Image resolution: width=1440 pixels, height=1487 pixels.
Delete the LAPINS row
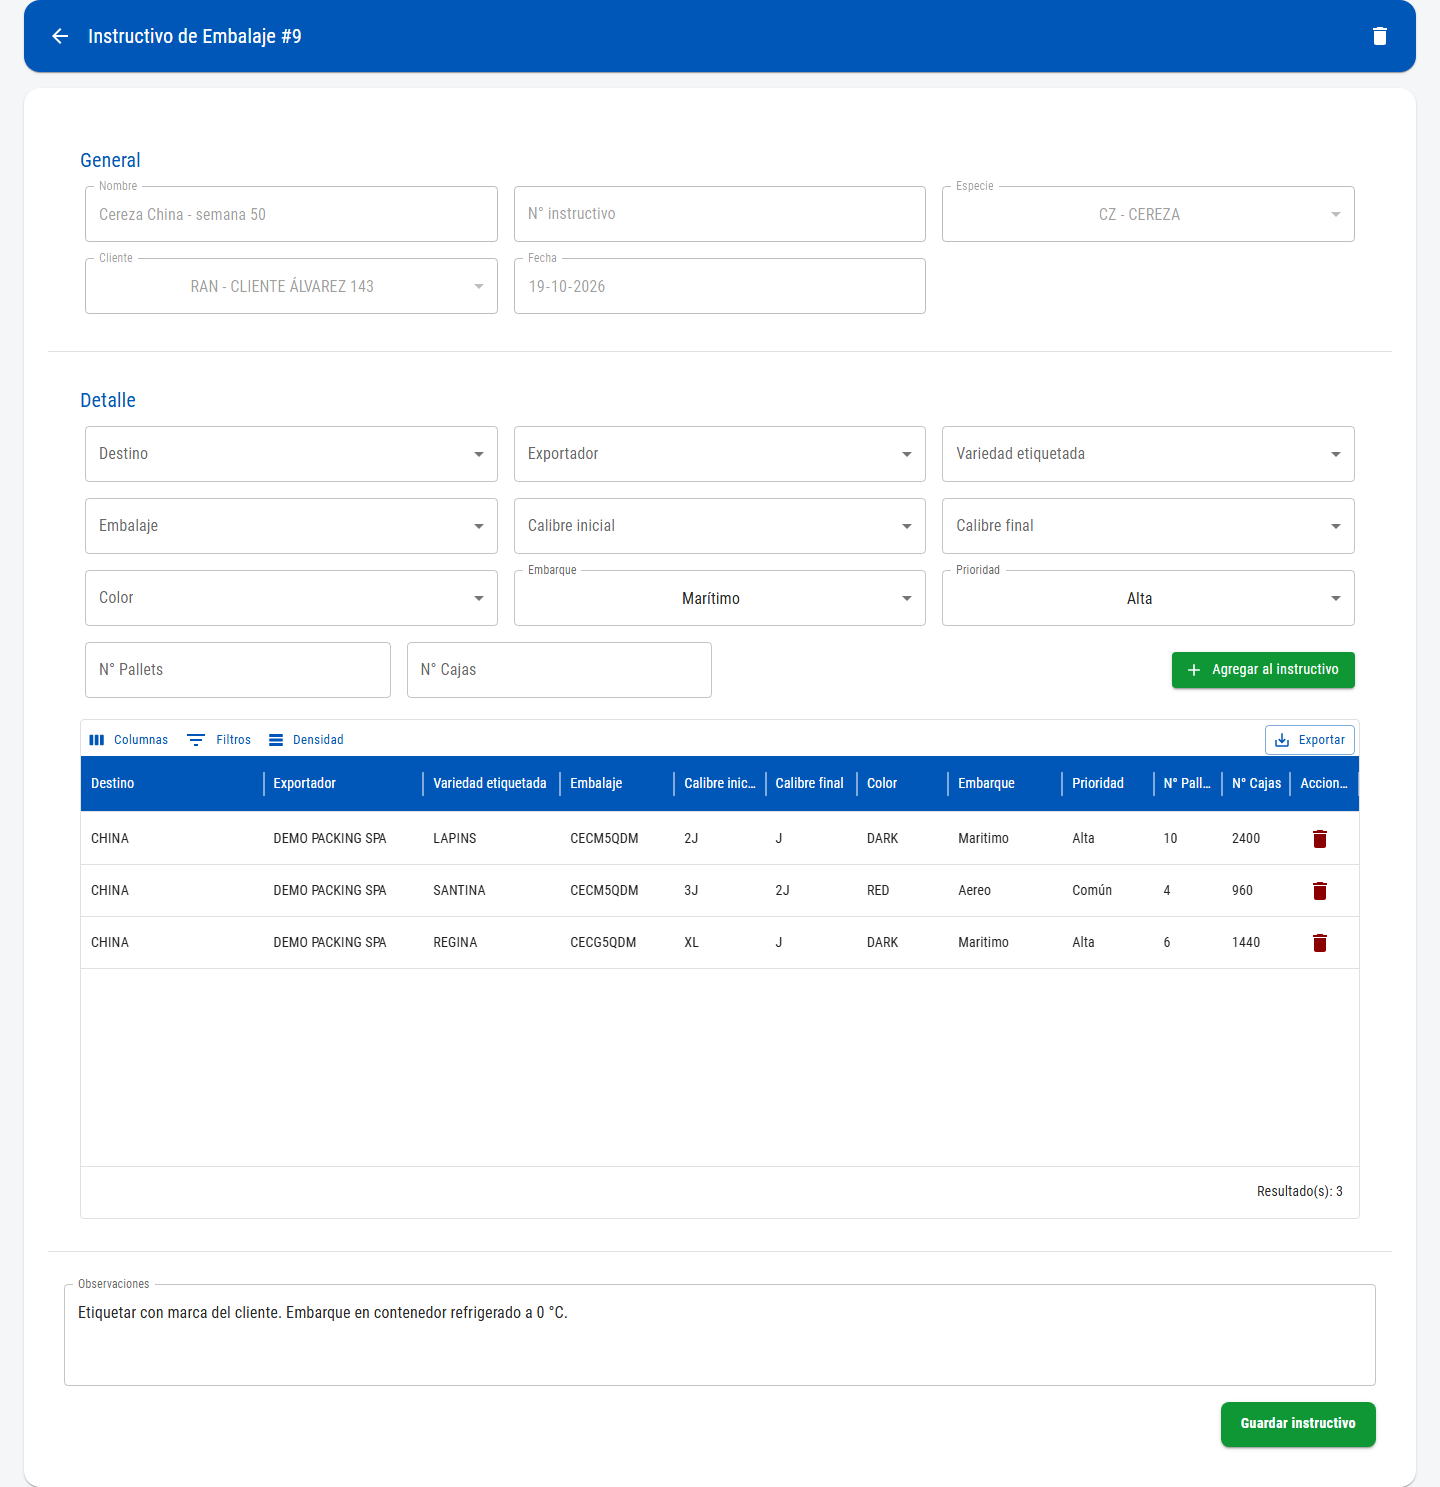1320,839
